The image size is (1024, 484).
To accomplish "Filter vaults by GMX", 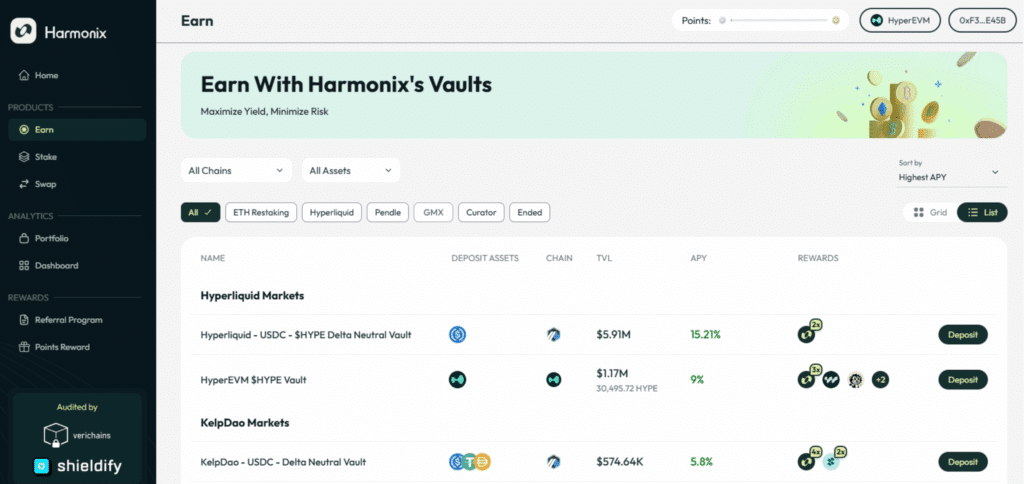I will click(434, 212).
